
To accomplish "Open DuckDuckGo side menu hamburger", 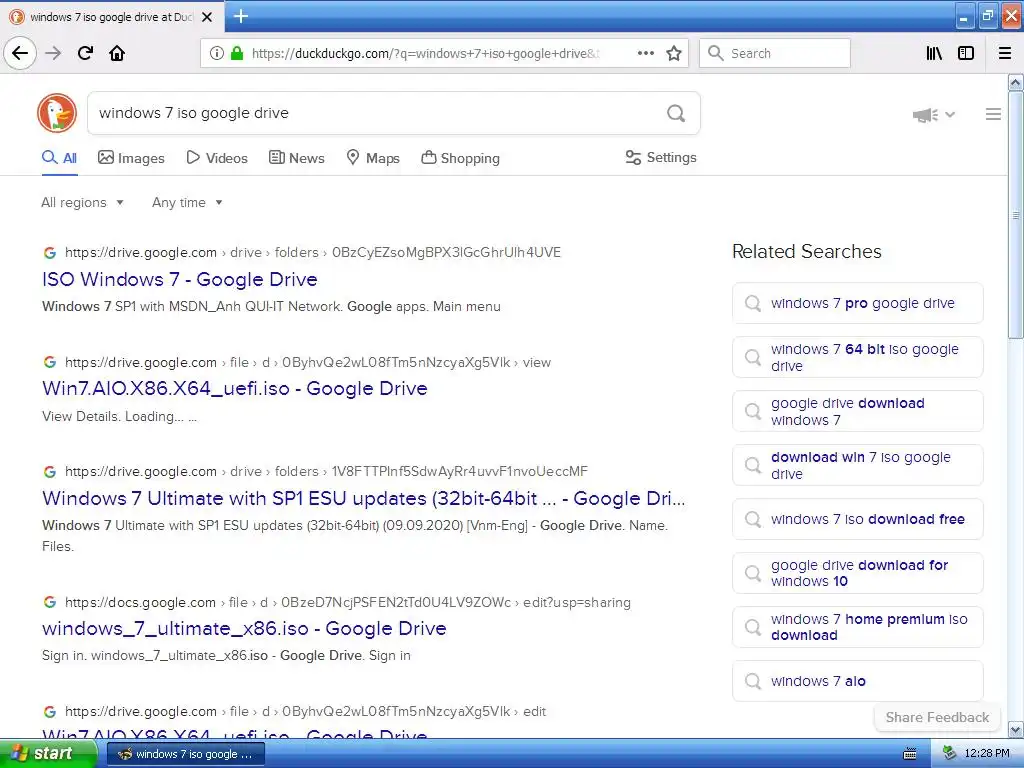I will [993, 114].
